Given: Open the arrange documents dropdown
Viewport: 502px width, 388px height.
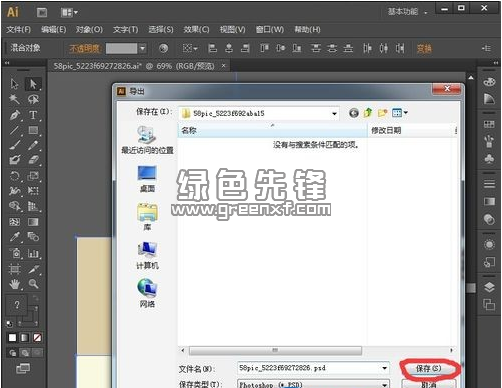Looking at the screenshot, I should click(69, 13).
